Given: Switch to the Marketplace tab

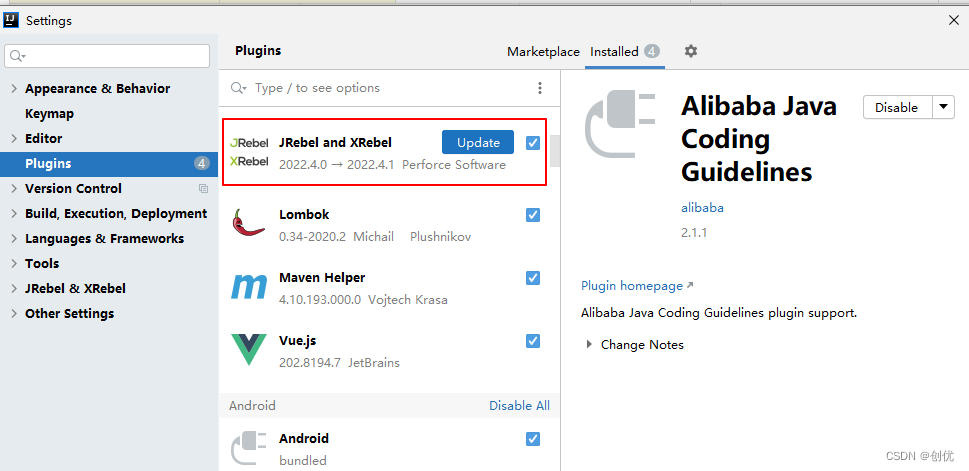Looking at the screenshot, I should [x=543, y=52].
